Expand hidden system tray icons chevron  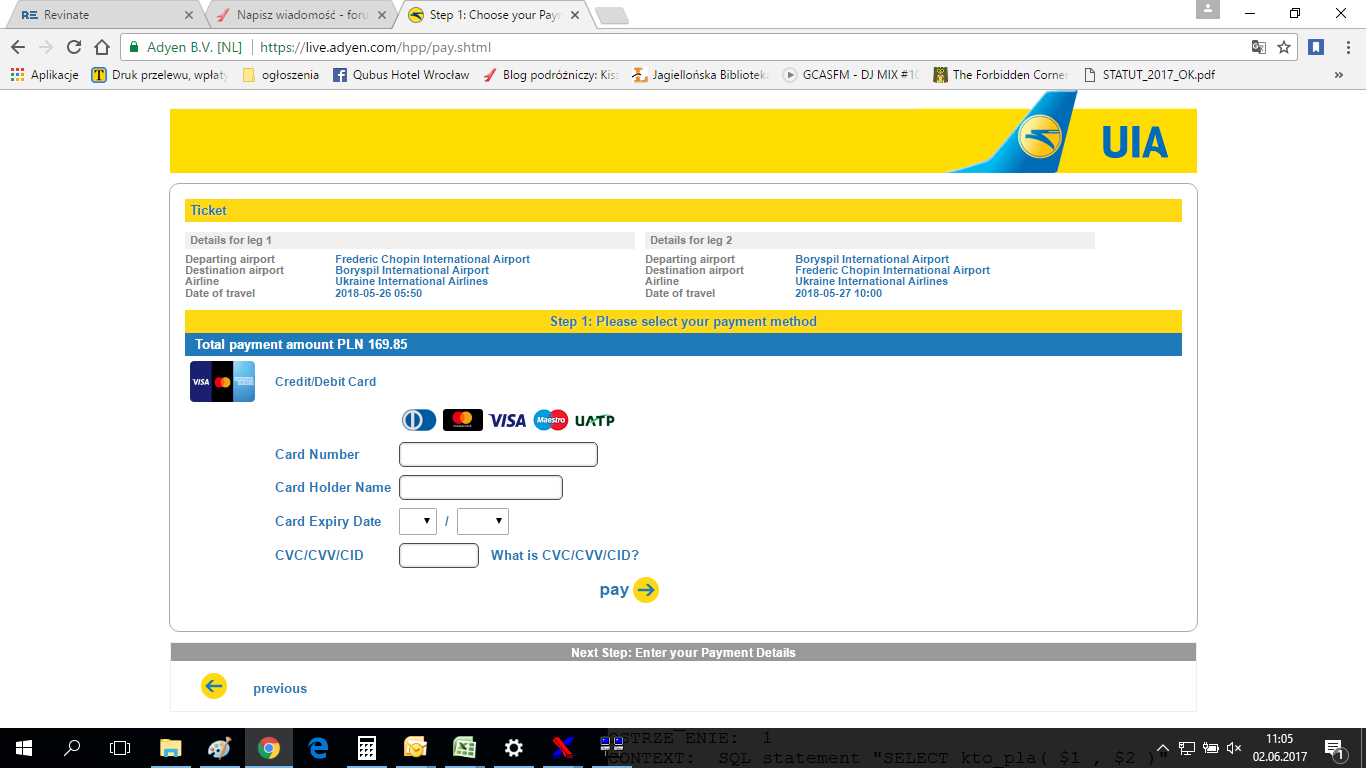tap(1163, 748)
